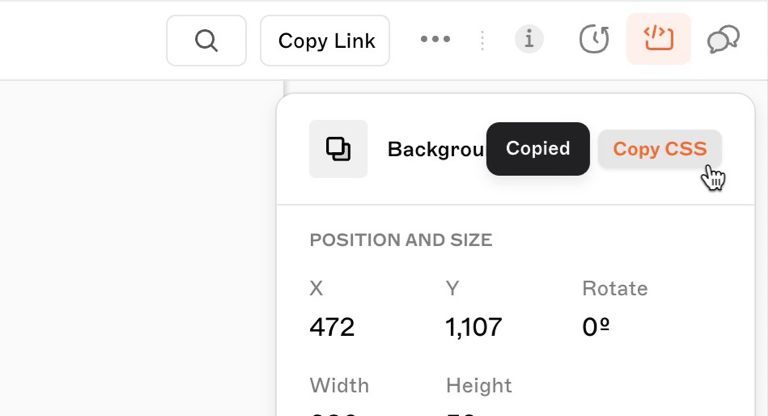Click the Copy Link button

tap(325, 40)
